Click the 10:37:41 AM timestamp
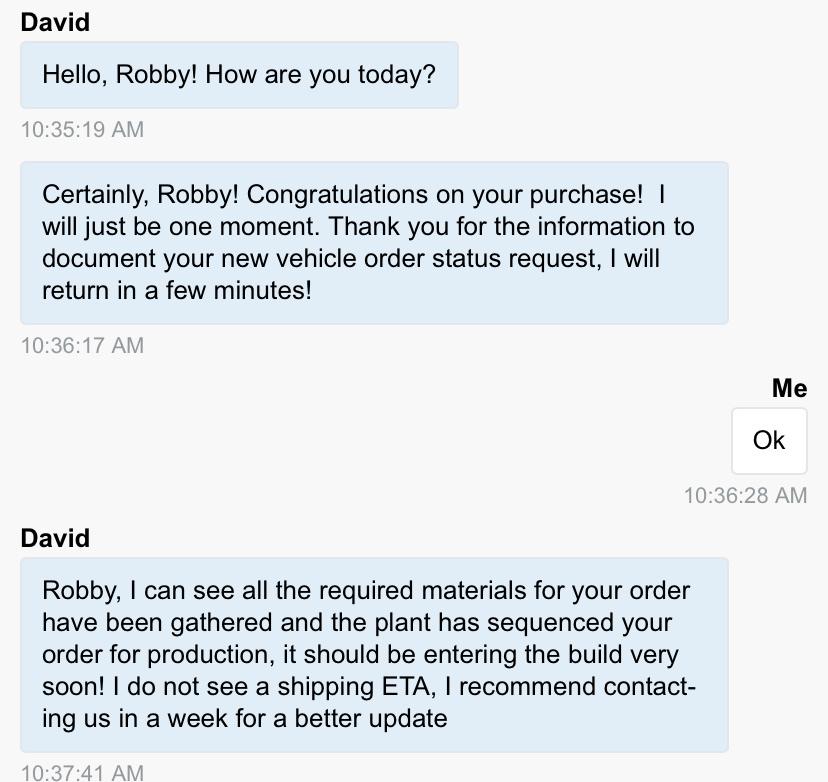828x782 pixels. pyautogui.click(x=82, y=772)
